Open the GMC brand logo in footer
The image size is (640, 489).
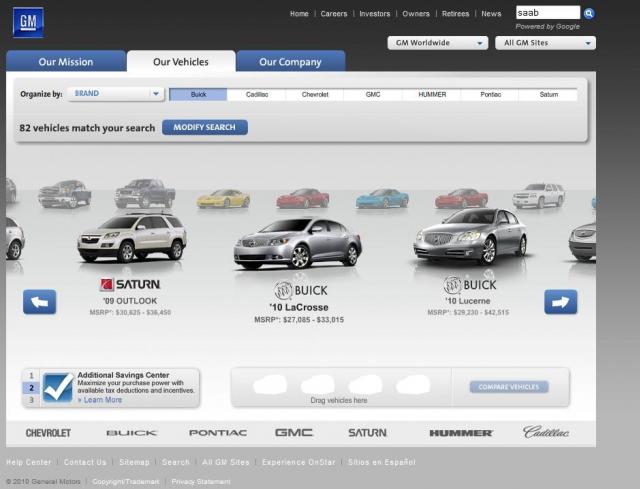click(294, 432)
